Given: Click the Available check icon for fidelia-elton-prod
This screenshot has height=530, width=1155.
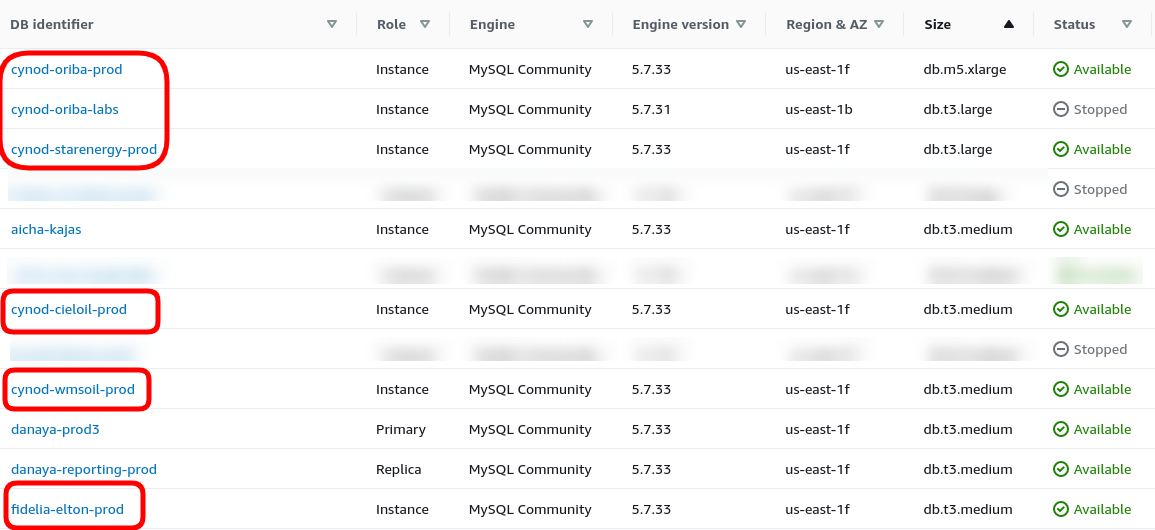Looking at the screenshot, I should [x=1061, y=510].
